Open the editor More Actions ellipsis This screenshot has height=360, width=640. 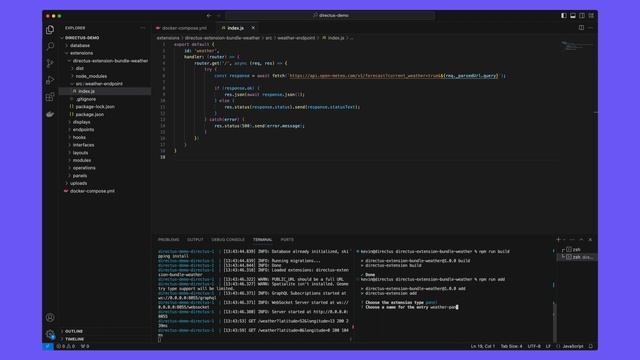click(x=590, y=28)
